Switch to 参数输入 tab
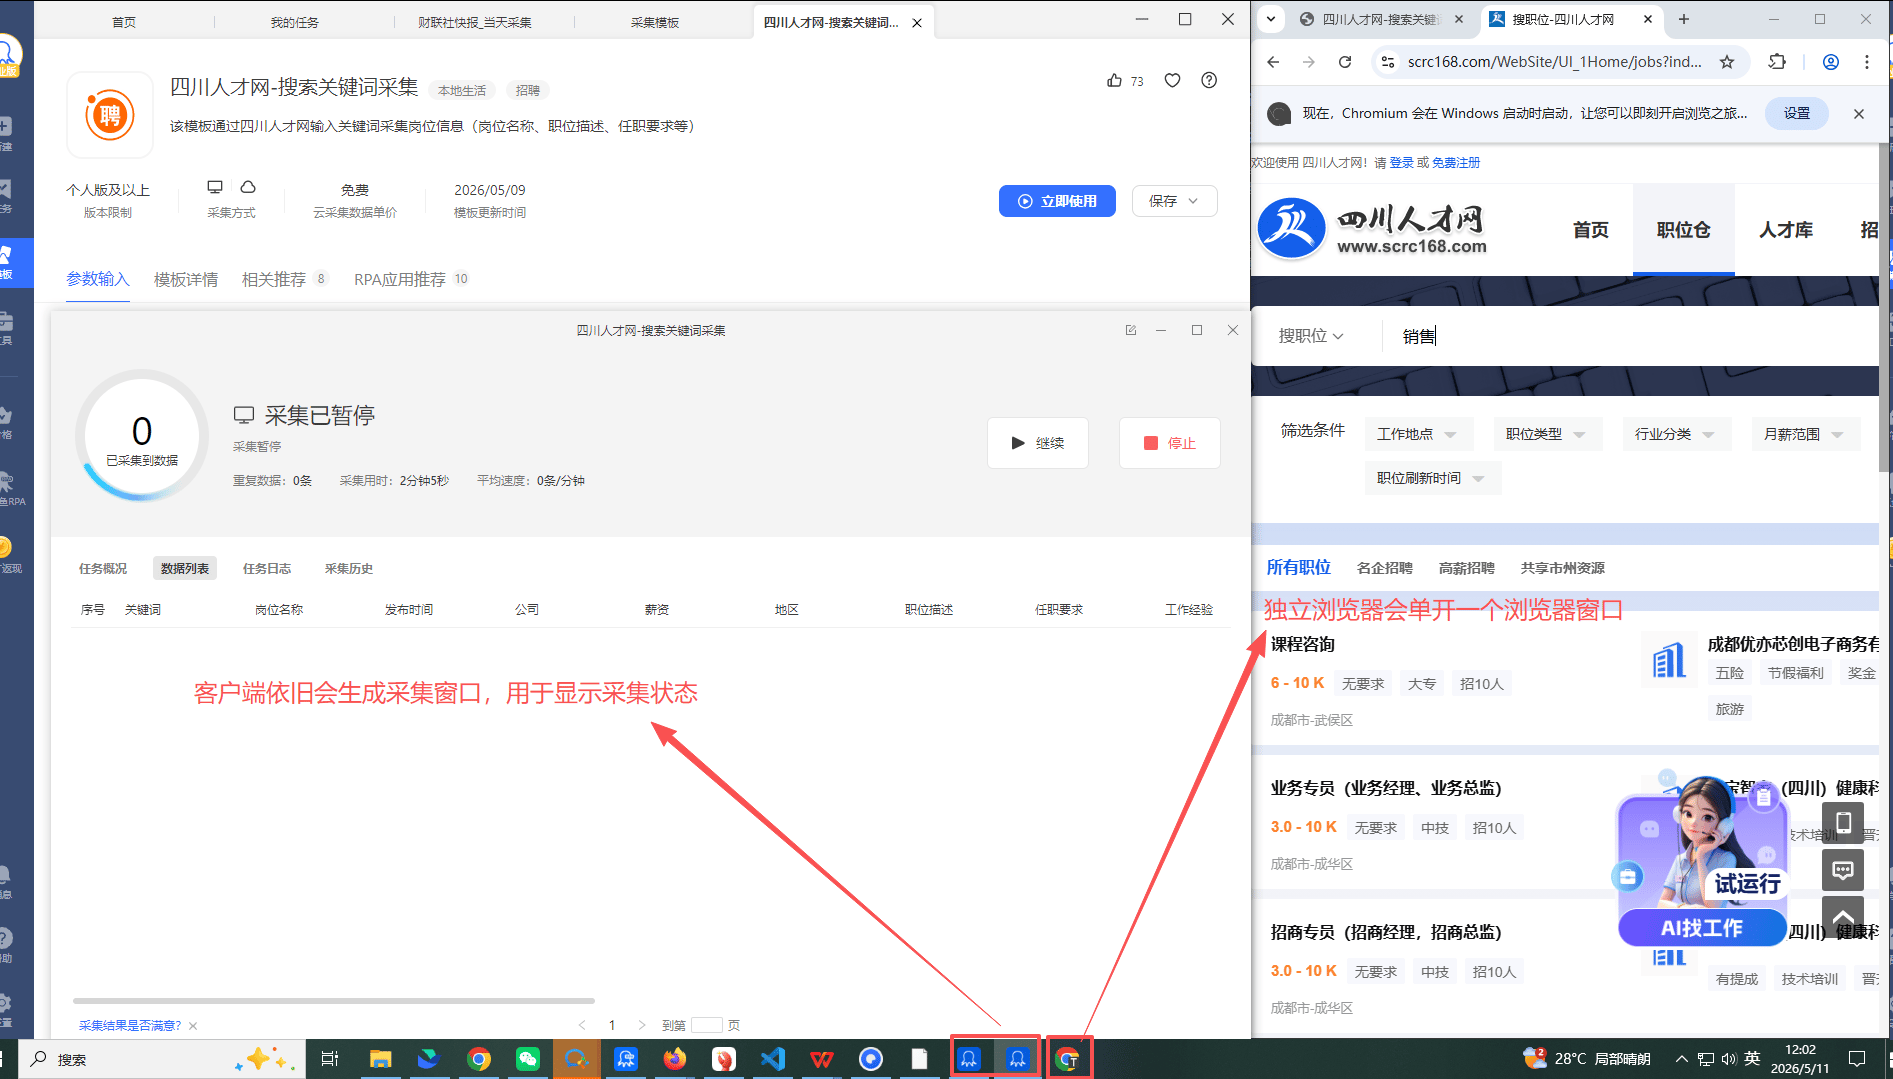Screen dimensions: 1893x1079 [x=98, y=279]
